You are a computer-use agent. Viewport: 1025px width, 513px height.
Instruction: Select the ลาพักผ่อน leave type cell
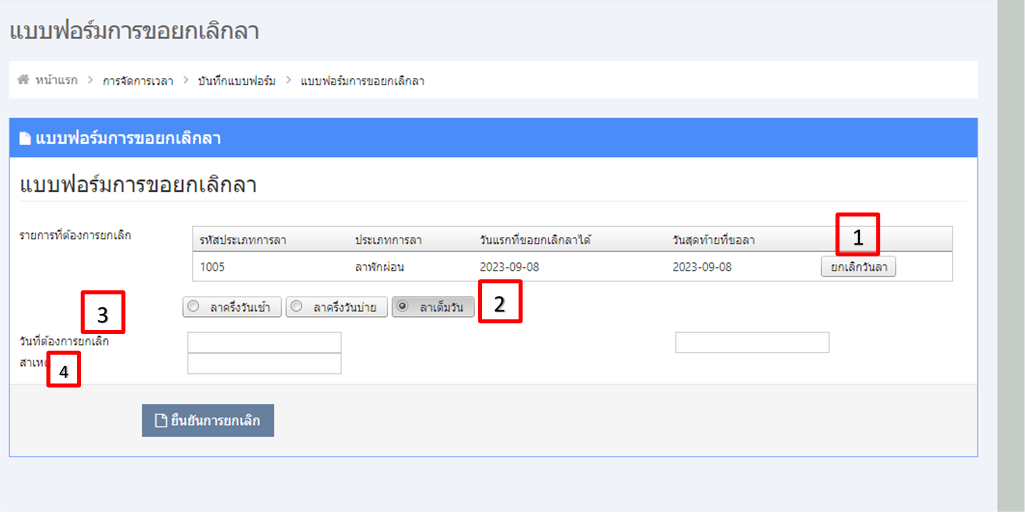pos(379,267)
